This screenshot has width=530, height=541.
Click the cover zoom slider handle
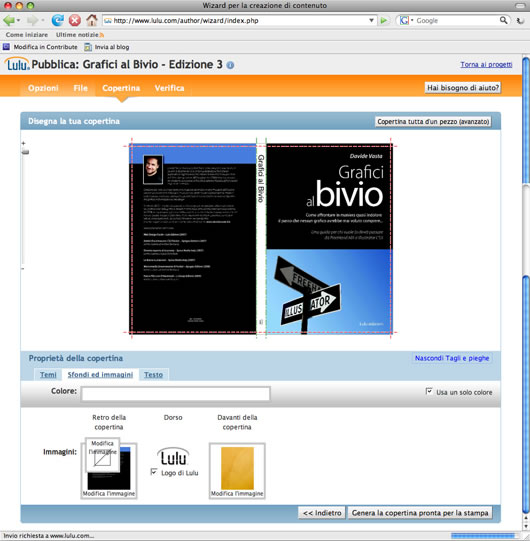point(25,152)
